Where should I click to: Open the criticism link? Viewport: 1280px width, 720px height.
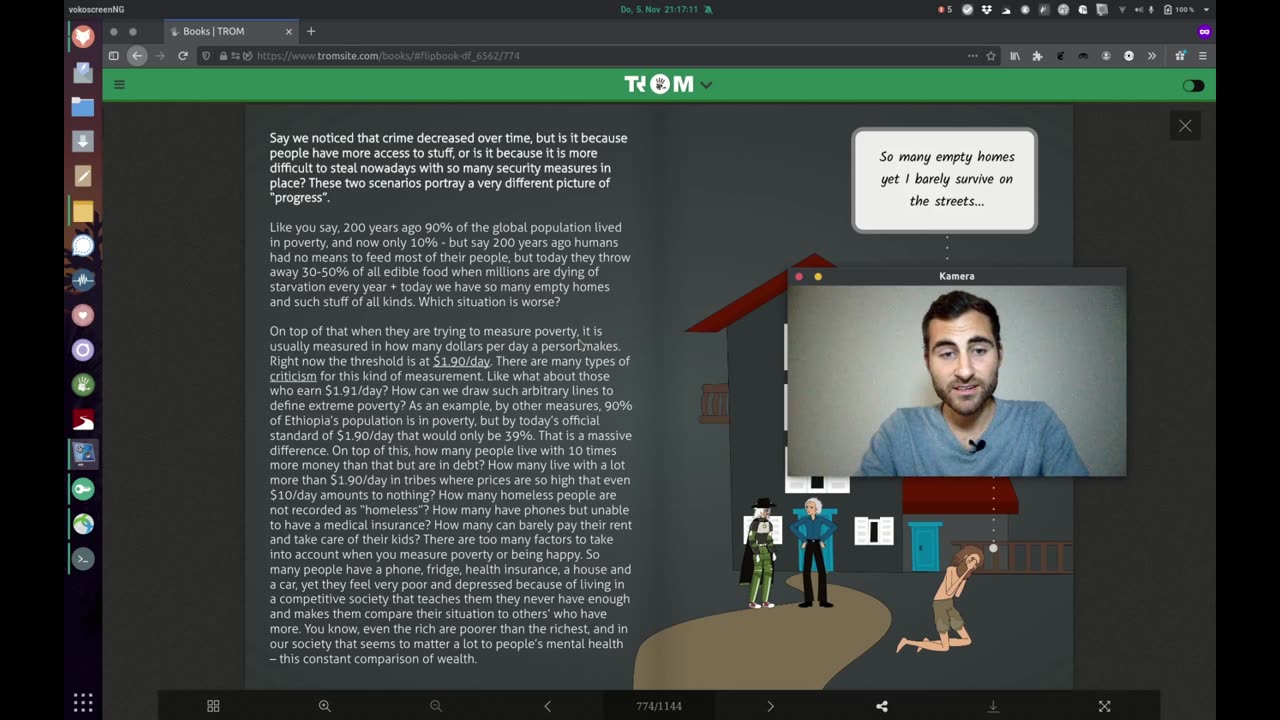point(293,376)
